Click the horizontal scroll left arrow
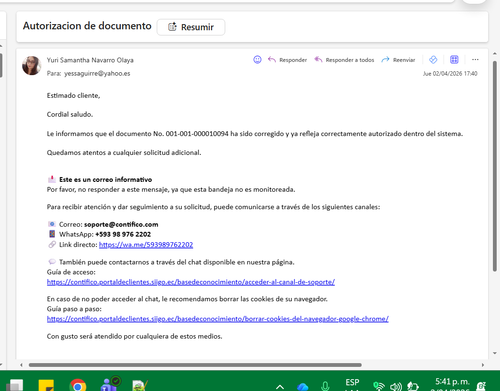The height and width of the screenshot is (391, 500). point(21,365)
